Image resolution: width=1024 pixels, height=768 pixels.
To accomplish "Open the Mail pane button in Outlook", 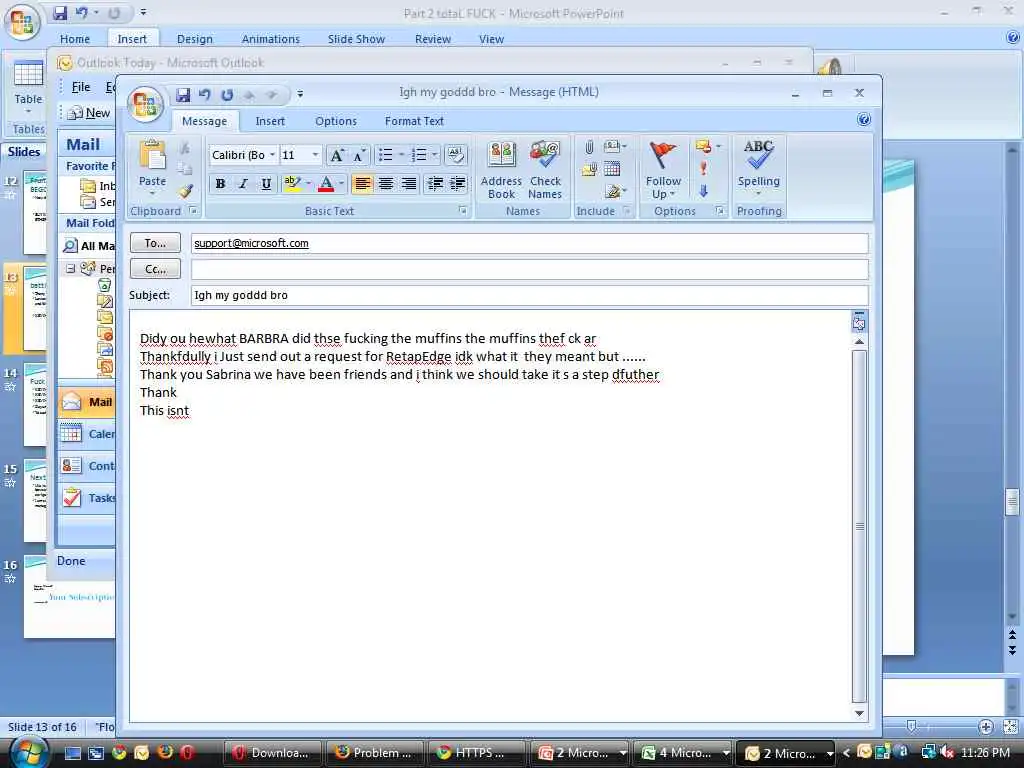I will [87, 402].
